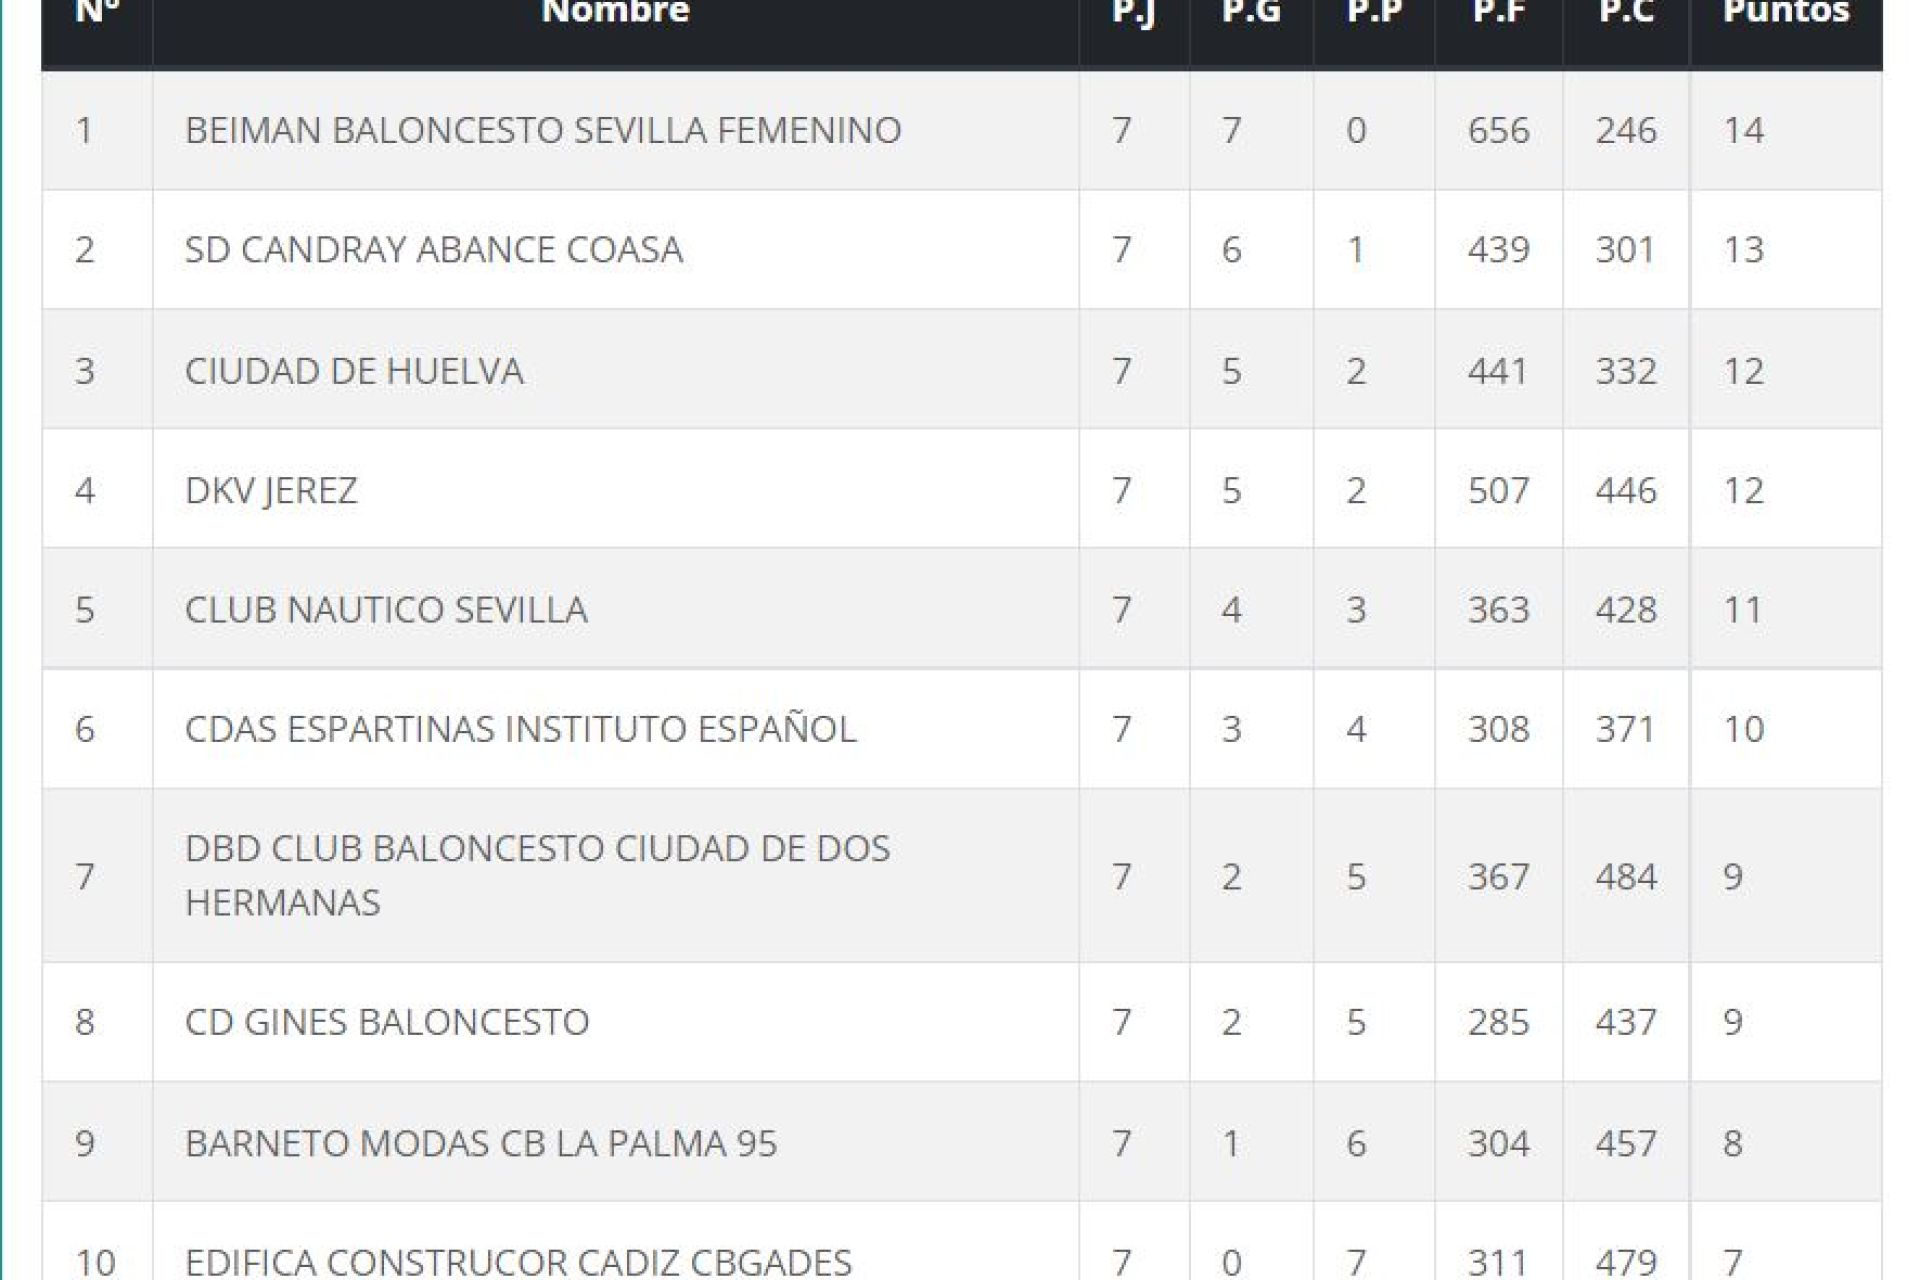Select the CD GINES BALONCESTO team name

click(x=387, y=1021)
